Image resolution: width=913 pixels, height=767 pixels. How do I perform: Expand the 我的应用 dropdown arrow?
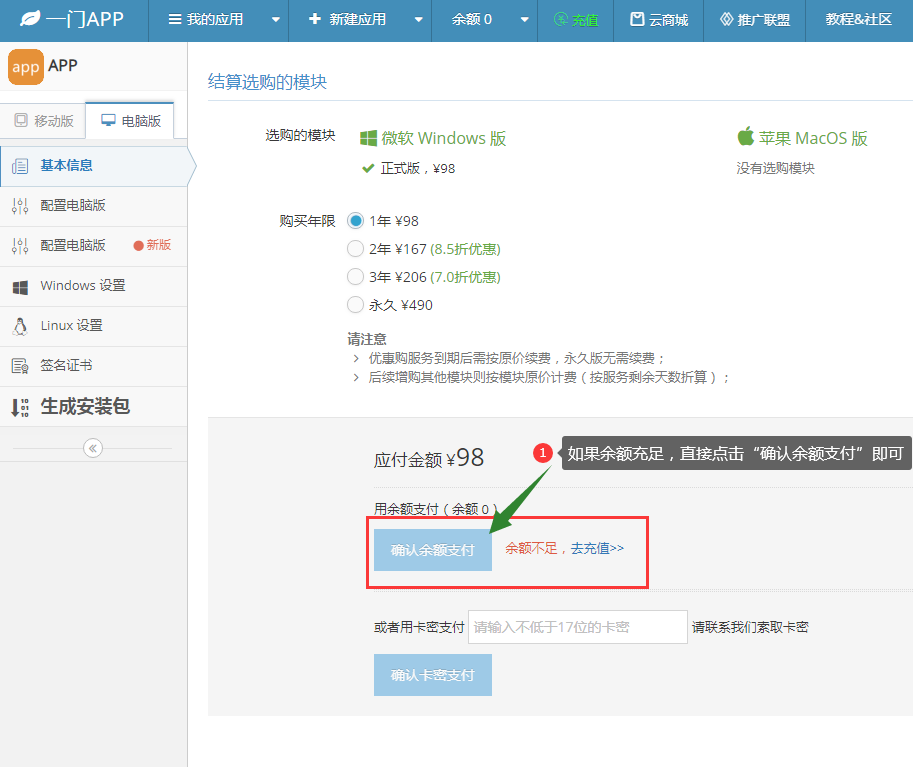(276, 20)
